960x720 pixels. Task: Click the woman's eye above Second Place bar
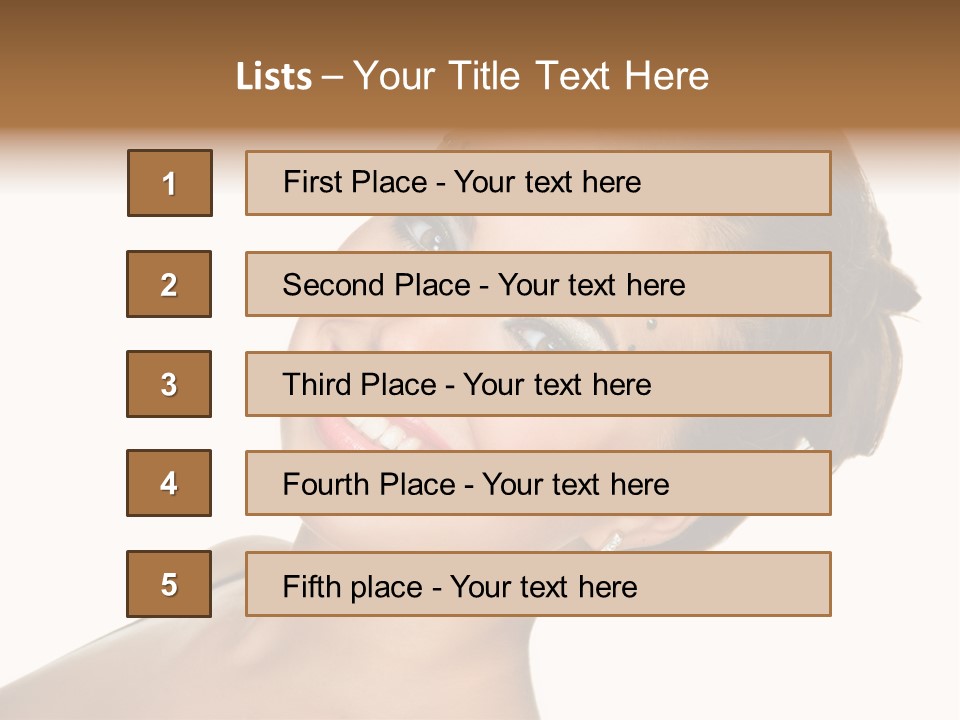[x=428, y=235]
